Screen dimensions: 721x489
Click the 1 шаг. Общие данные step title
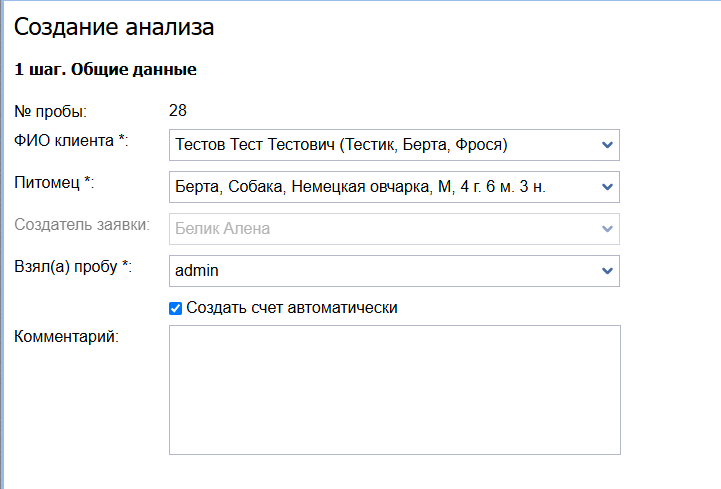click(105, 70)
